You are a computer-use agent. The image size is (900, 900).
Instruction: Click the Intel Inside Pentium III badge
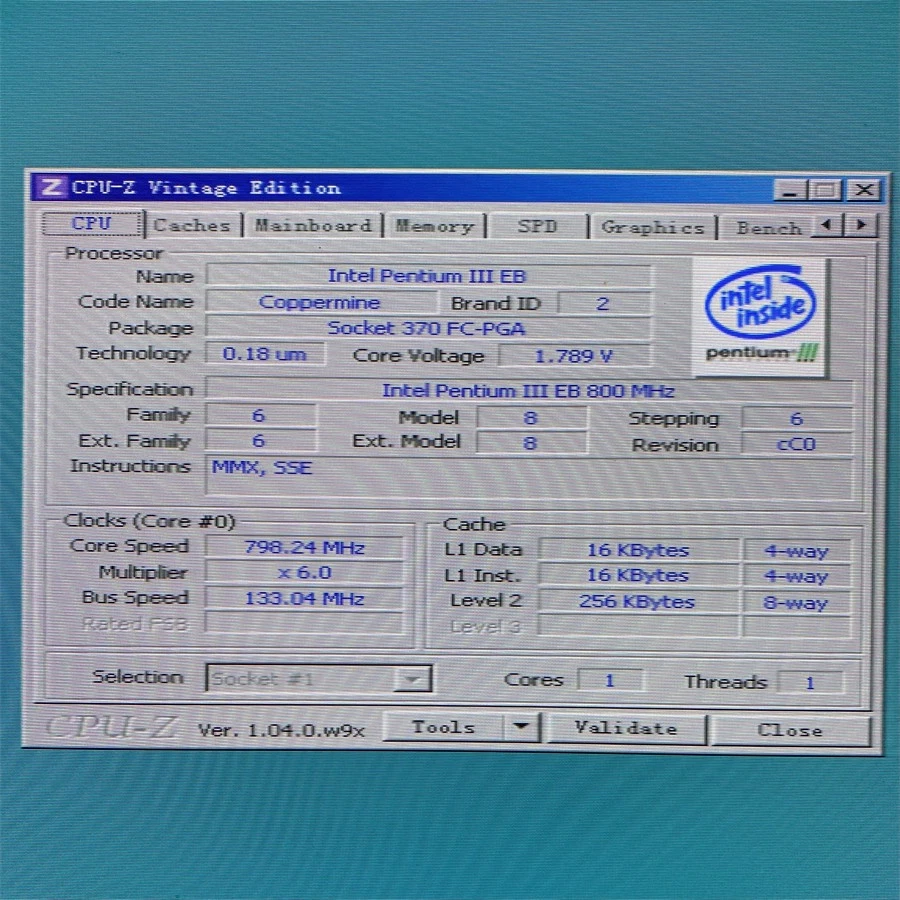click(759, 316)
